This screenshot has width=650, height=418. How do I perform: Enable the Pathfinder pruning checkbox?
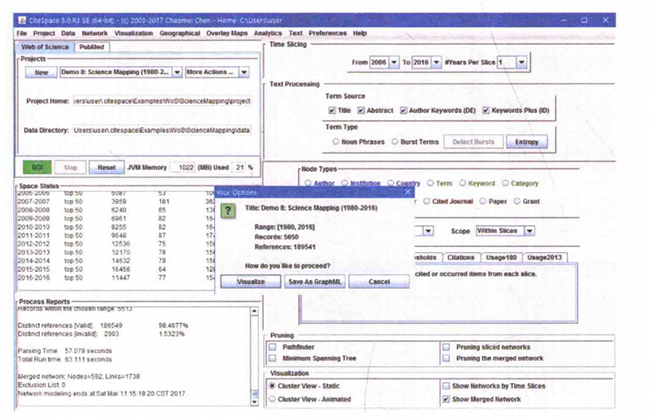point(273,347)
